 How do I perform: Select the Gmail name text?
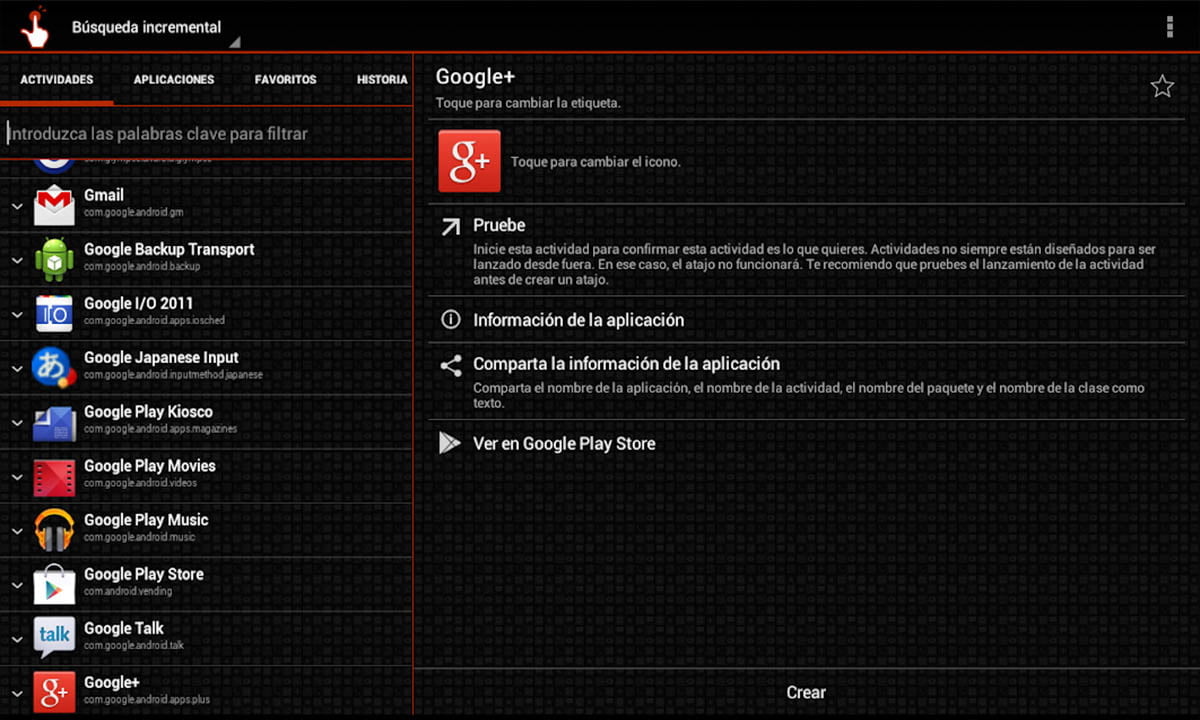[104, 195]
